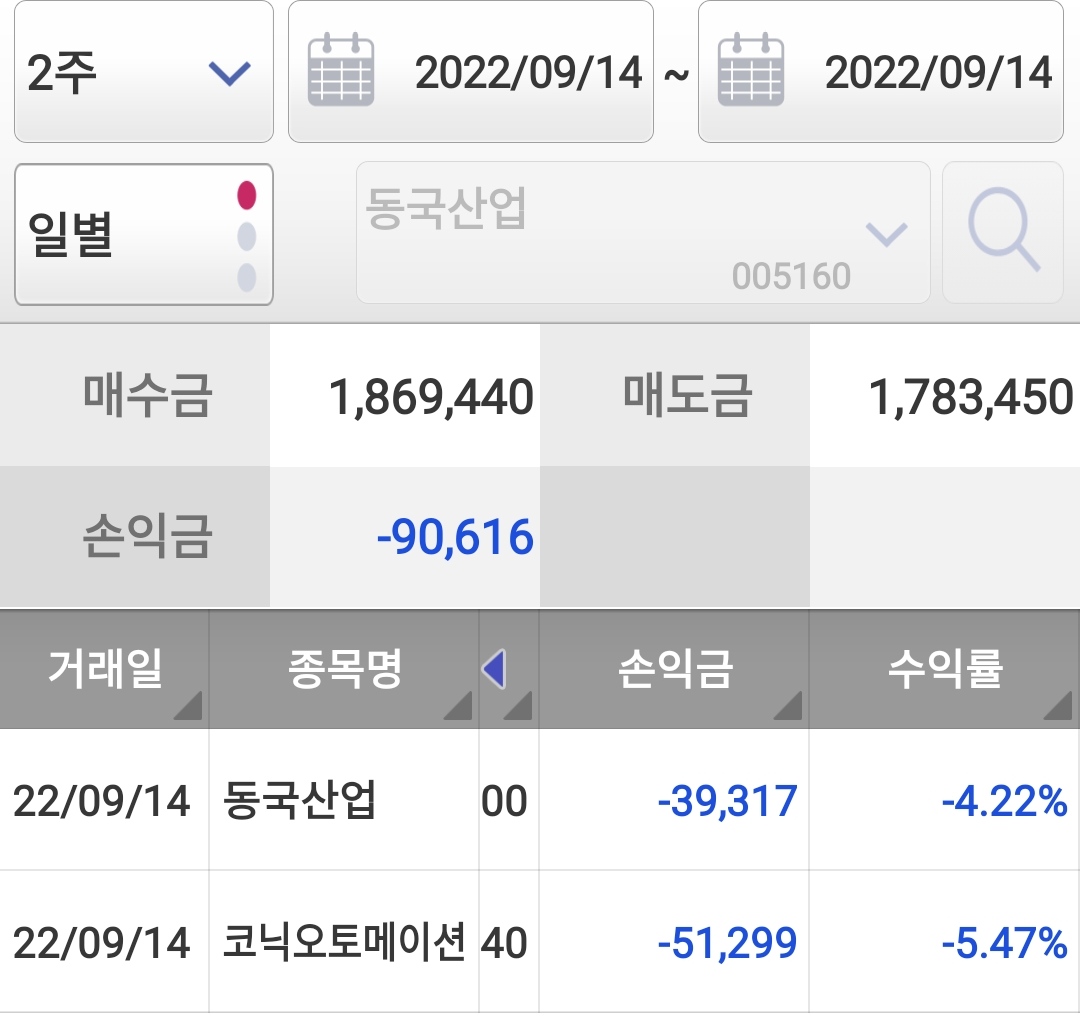Viewport: 1080px width, 1017px height.
Task: Click the 40 cell in 코닉오토메이션 row
Action: pos(509,942)
